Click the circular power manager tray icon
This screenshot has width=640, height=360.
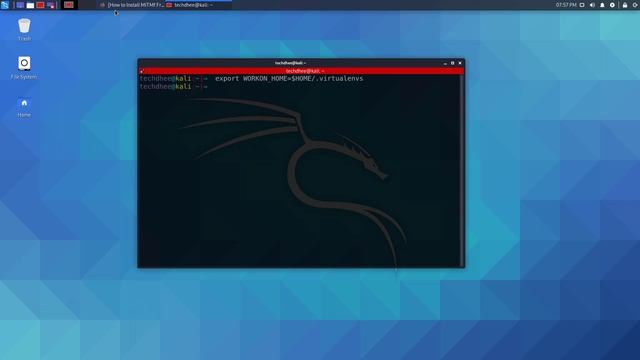(612, 5)
